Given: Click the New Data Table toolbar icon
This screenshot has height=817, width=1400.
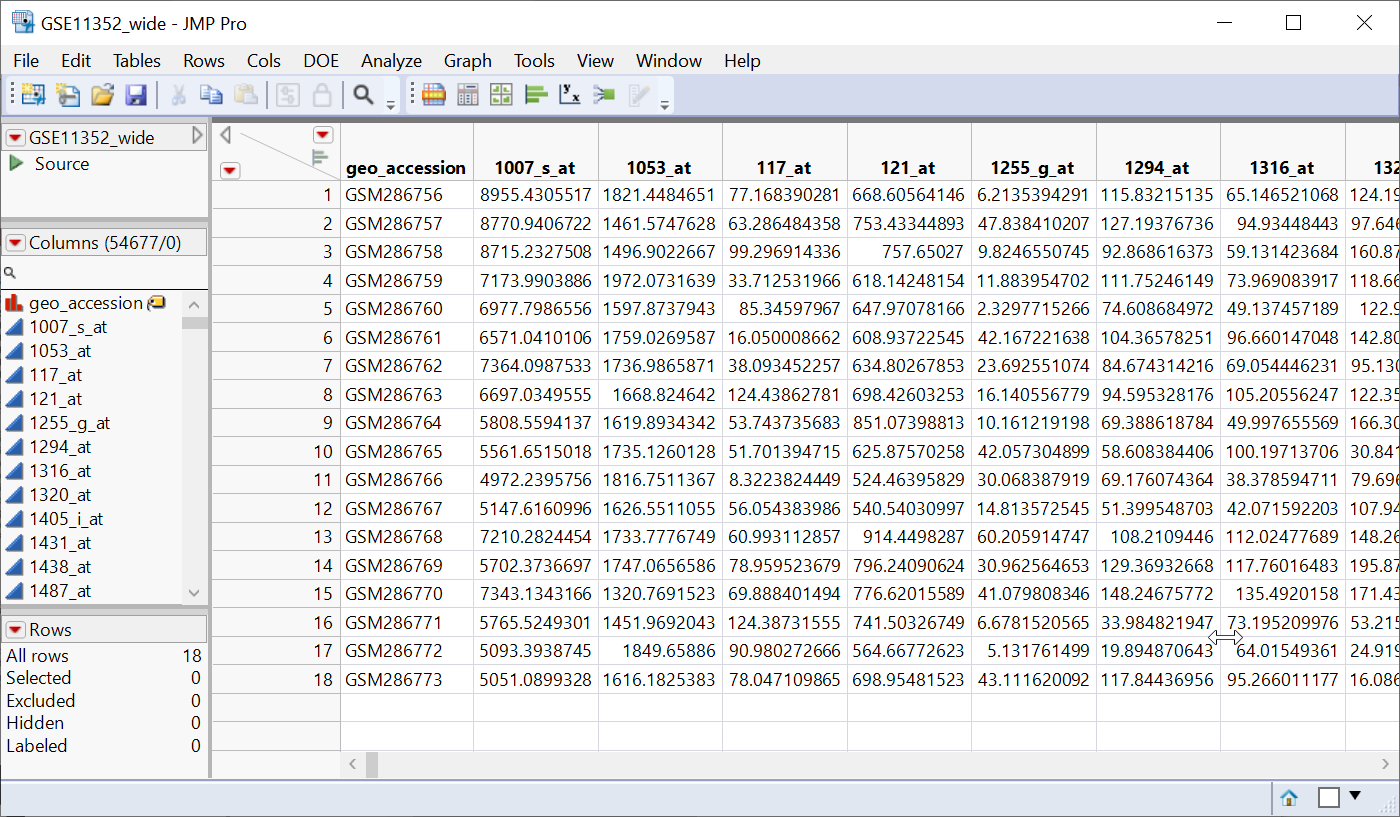Looking at the screenshot, I should [31, 93].
